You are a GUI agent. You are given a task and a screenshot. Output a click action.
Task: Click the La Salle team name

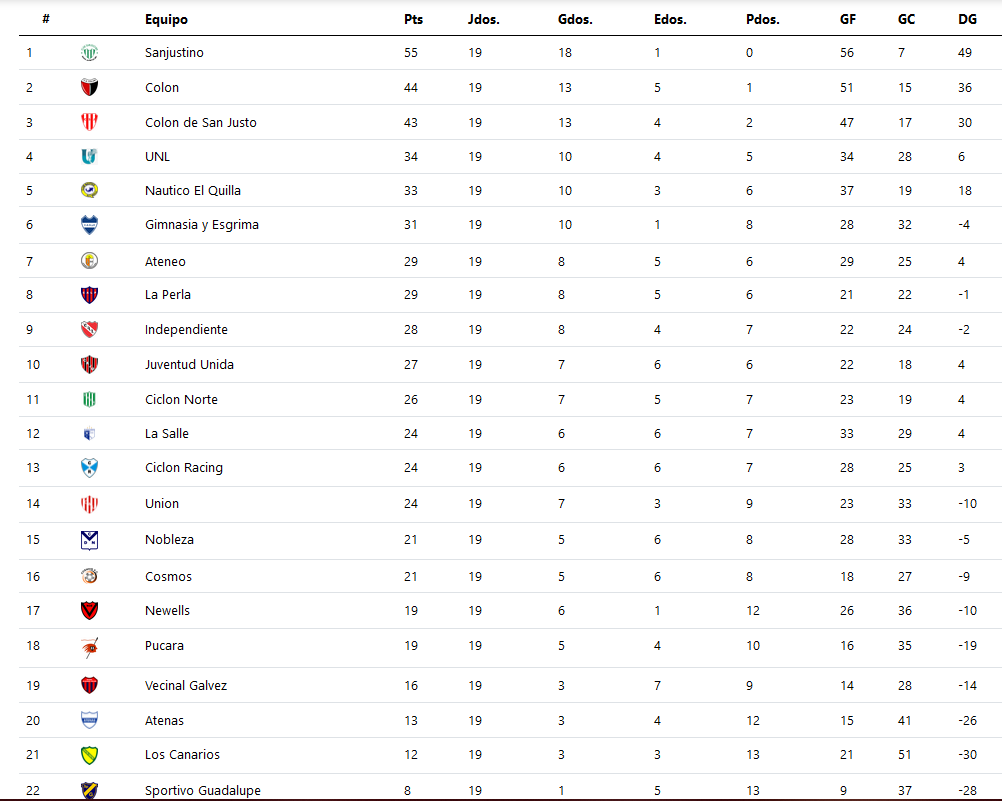pos(166,433)
